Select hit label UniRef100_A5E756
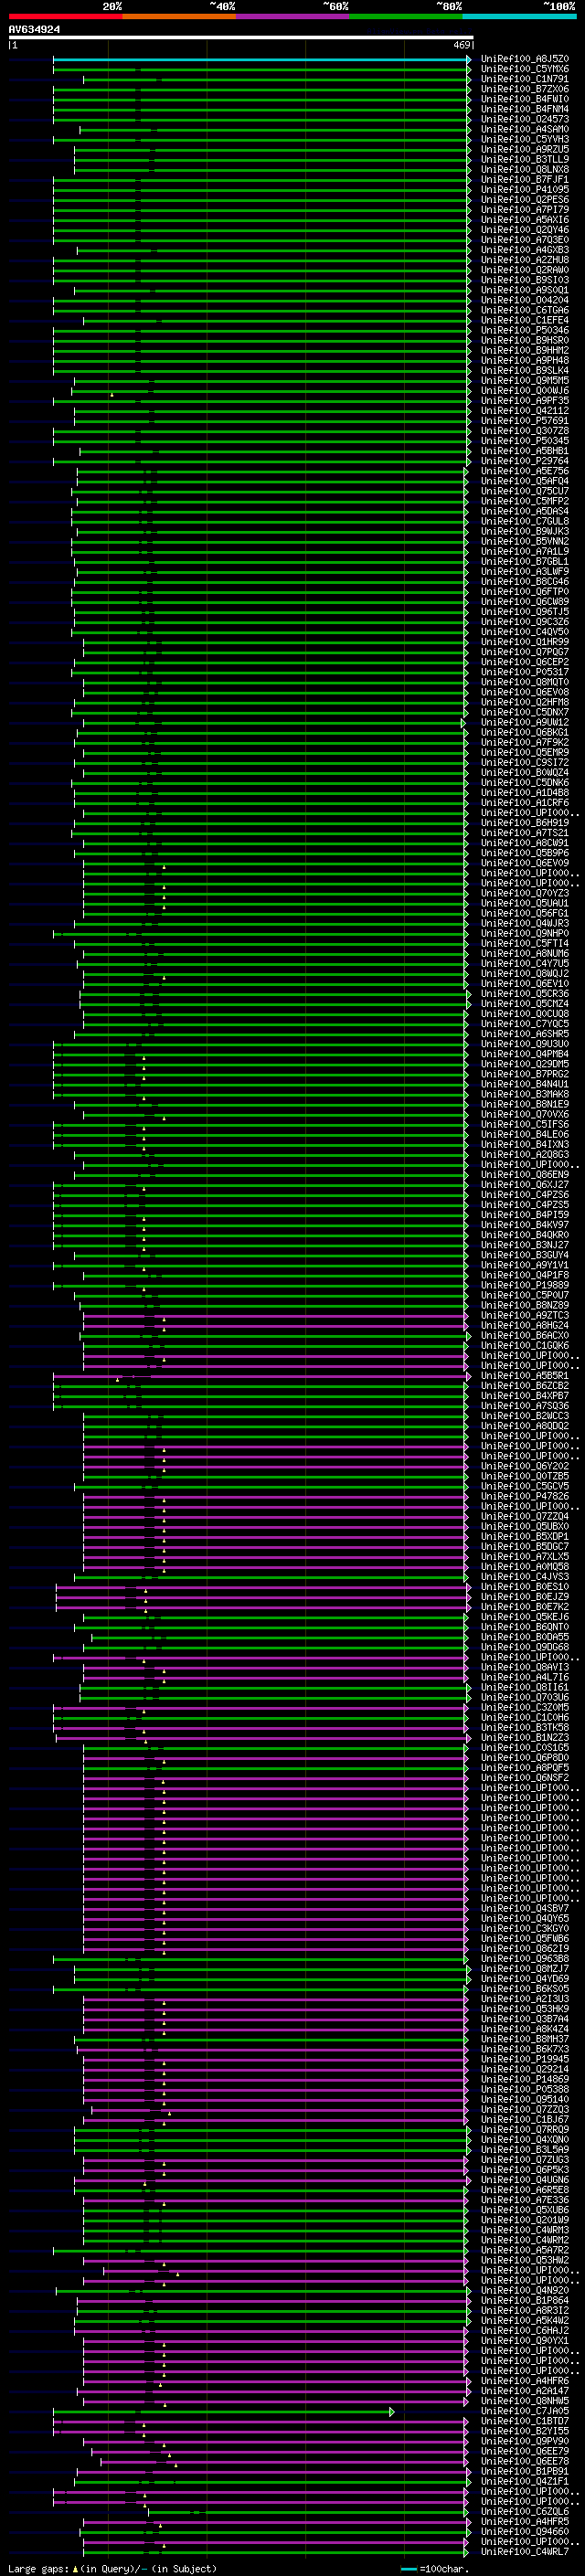 click(524, 471)
